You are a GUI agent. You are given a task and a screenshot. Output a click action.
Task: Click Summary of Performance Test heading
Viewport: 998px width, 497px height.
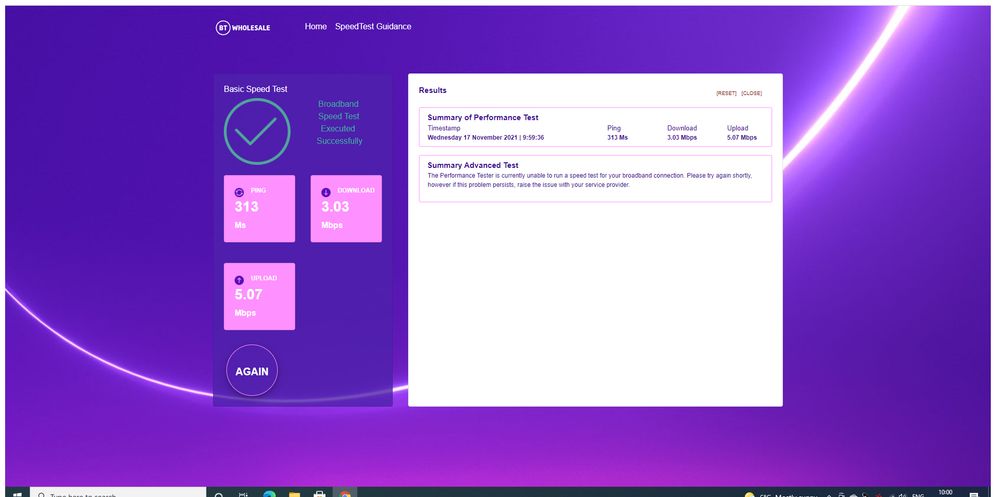point(483,118)
